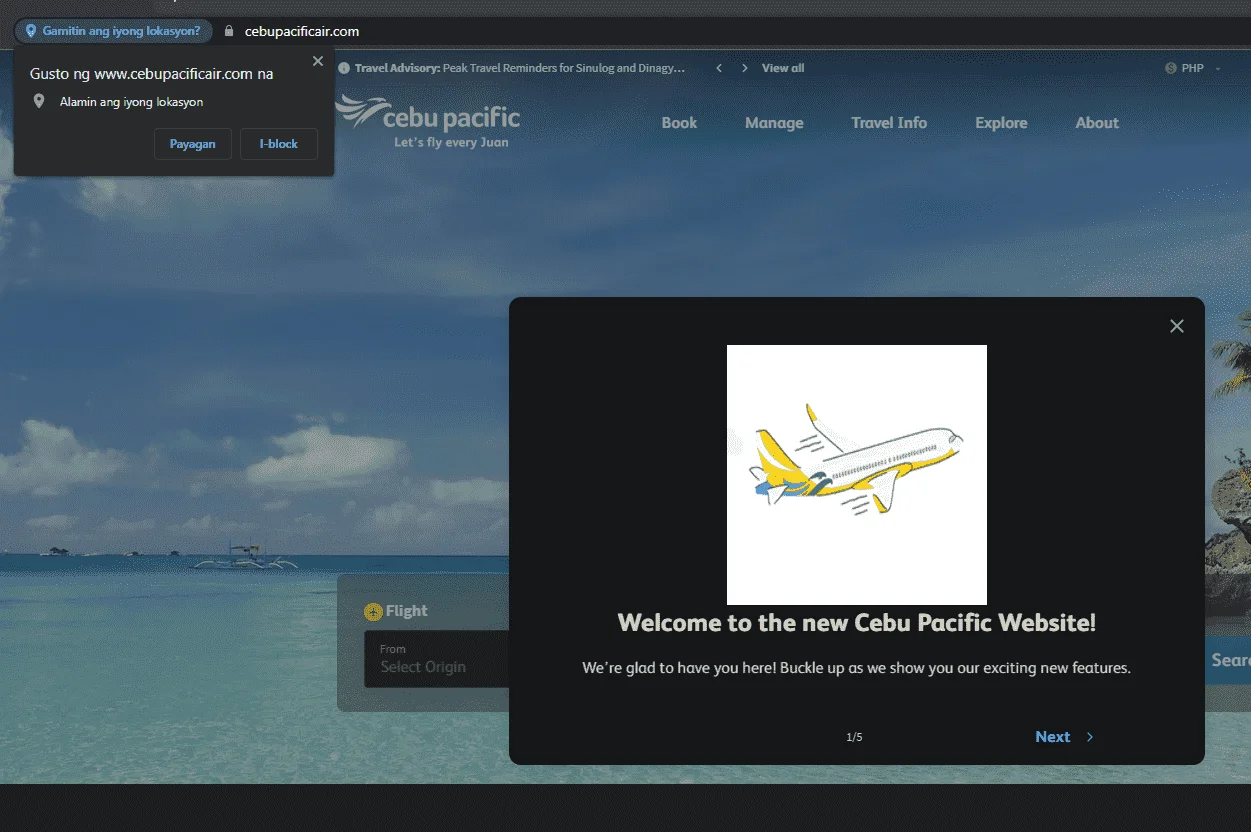Click the airplane illustration in dialog
Screen dimensions: 1251x832
857,475
